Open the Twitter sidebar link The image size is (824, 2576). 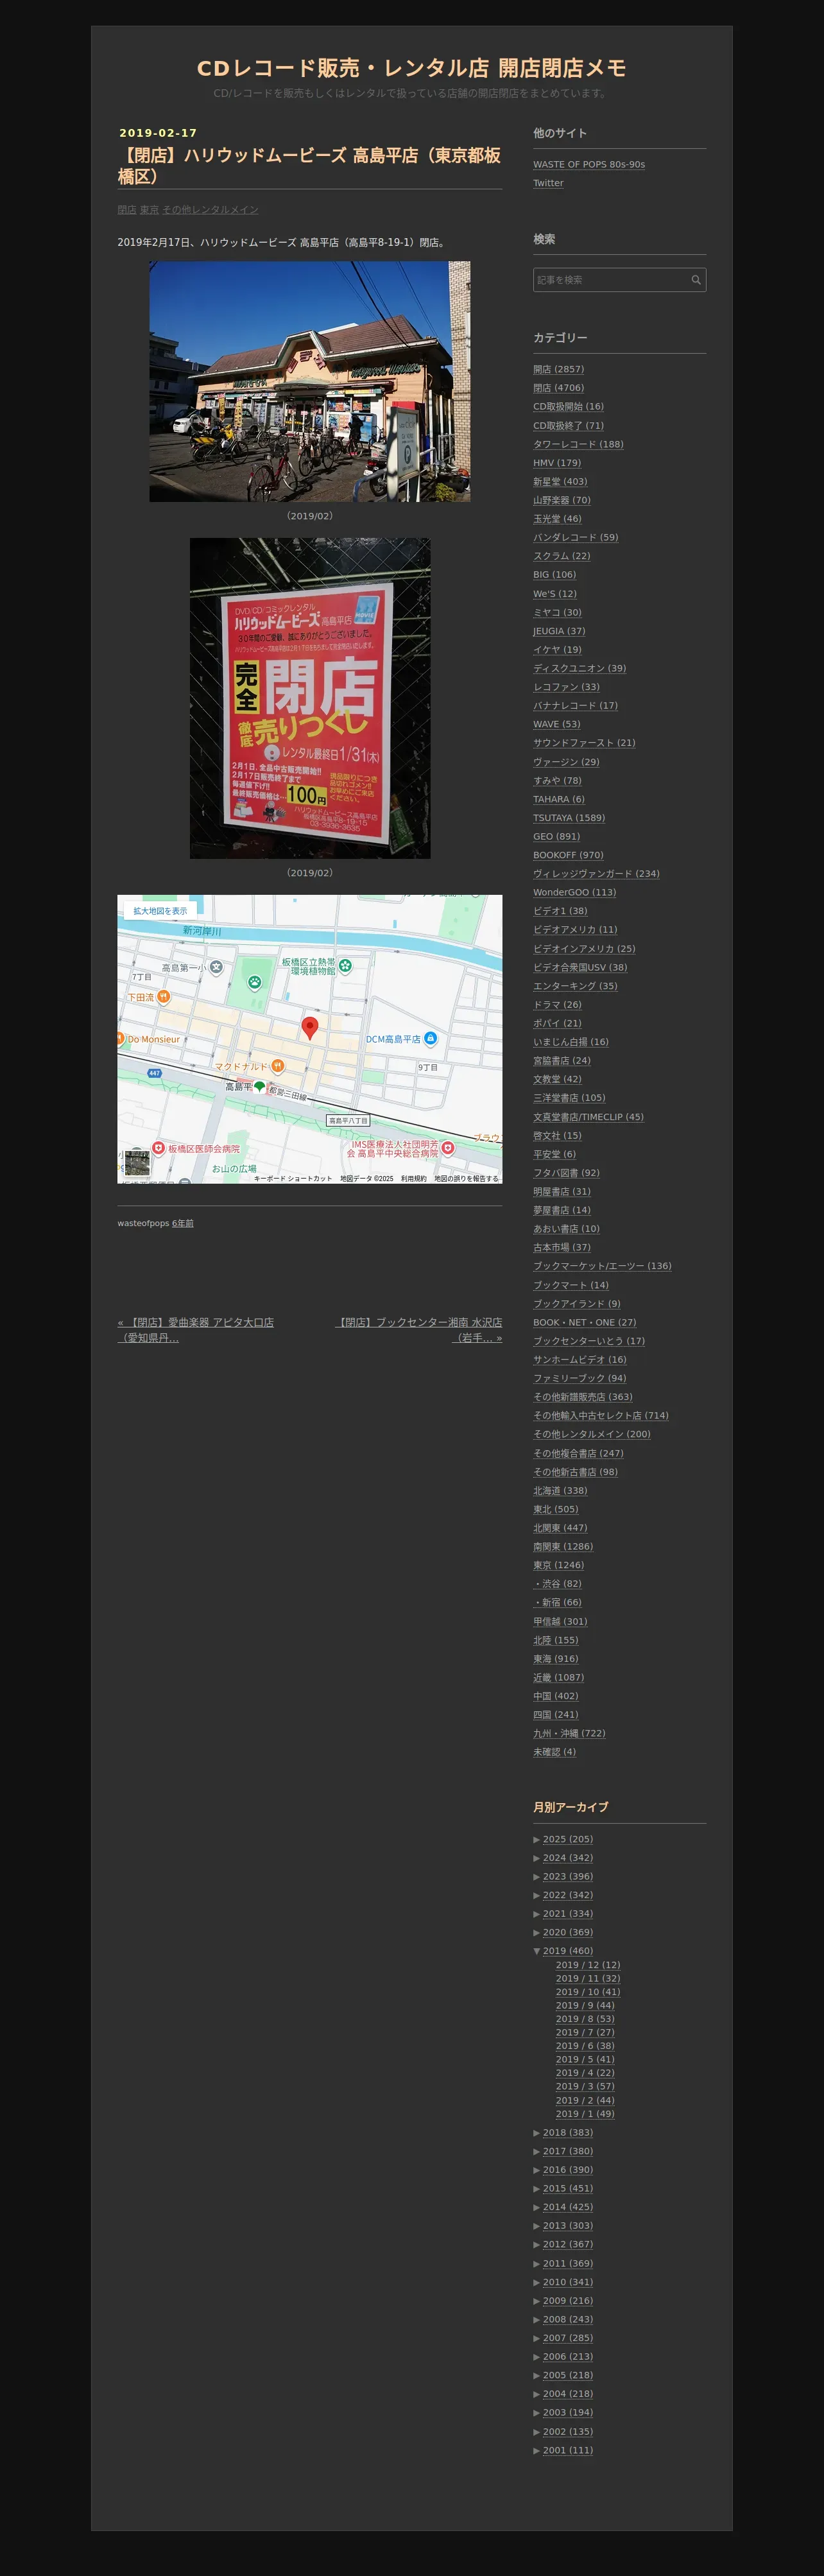pos(548,183)
